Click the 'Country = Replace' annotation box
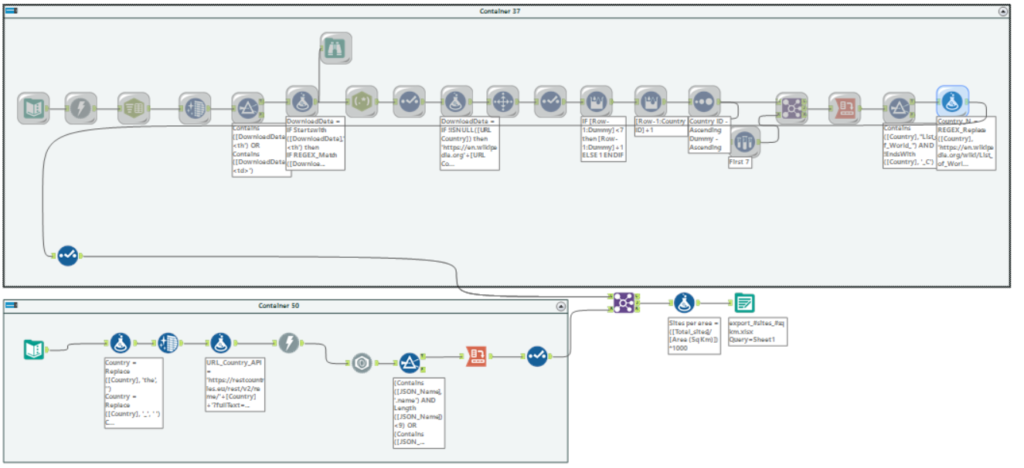The image size is (1024, 468). [133, 392]
